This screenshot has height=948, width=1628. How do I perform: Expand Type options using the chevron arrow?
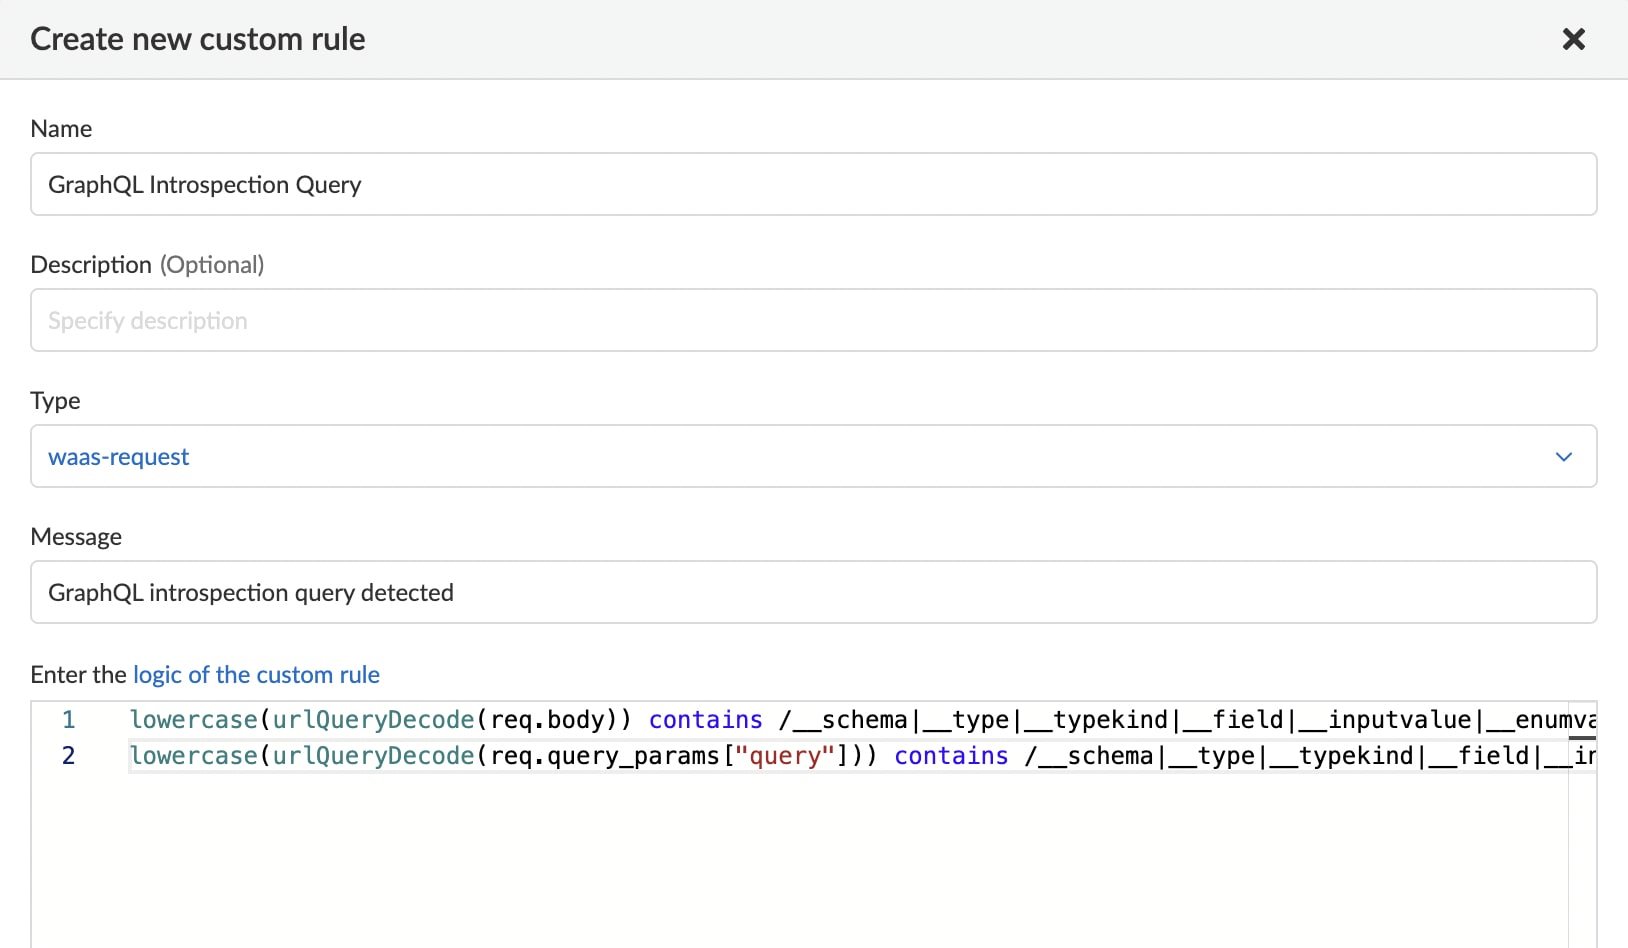pos(1564,457)
